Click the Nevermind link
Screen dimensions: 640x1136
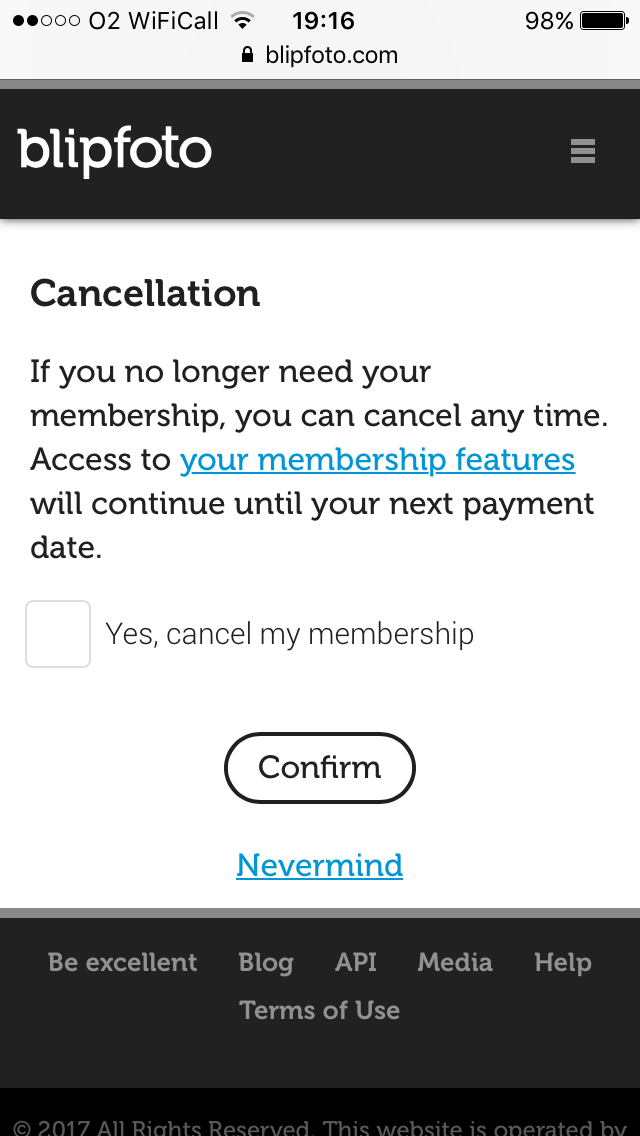coord(319,865)
